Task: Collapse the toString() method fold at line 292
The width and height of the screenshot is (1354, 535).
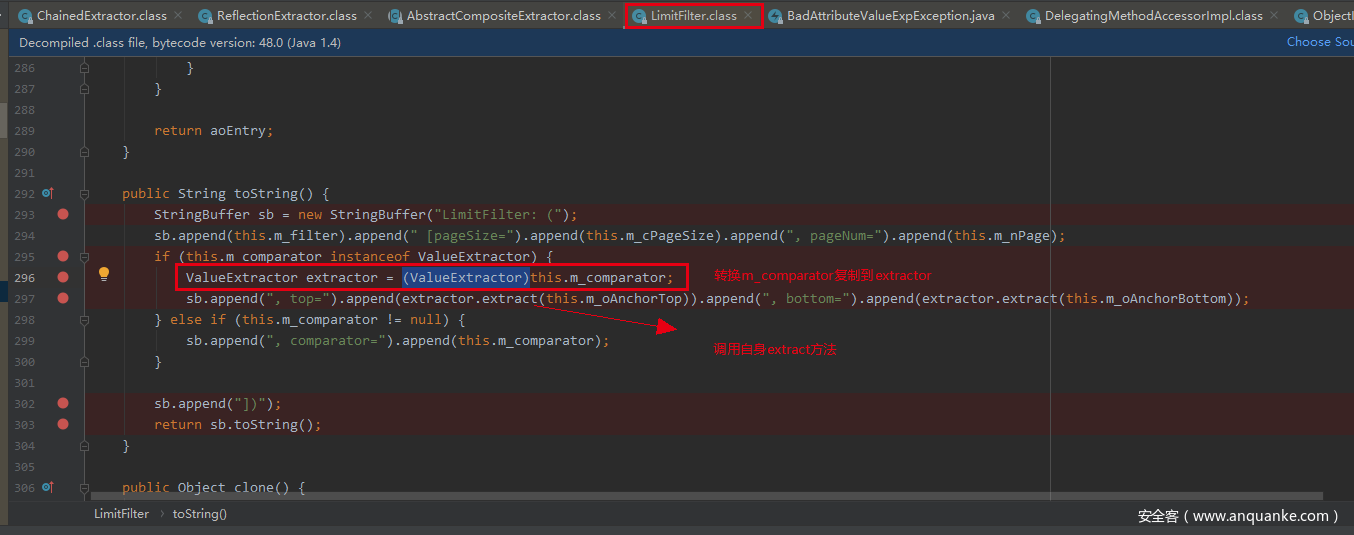Action: coord(85,194)
